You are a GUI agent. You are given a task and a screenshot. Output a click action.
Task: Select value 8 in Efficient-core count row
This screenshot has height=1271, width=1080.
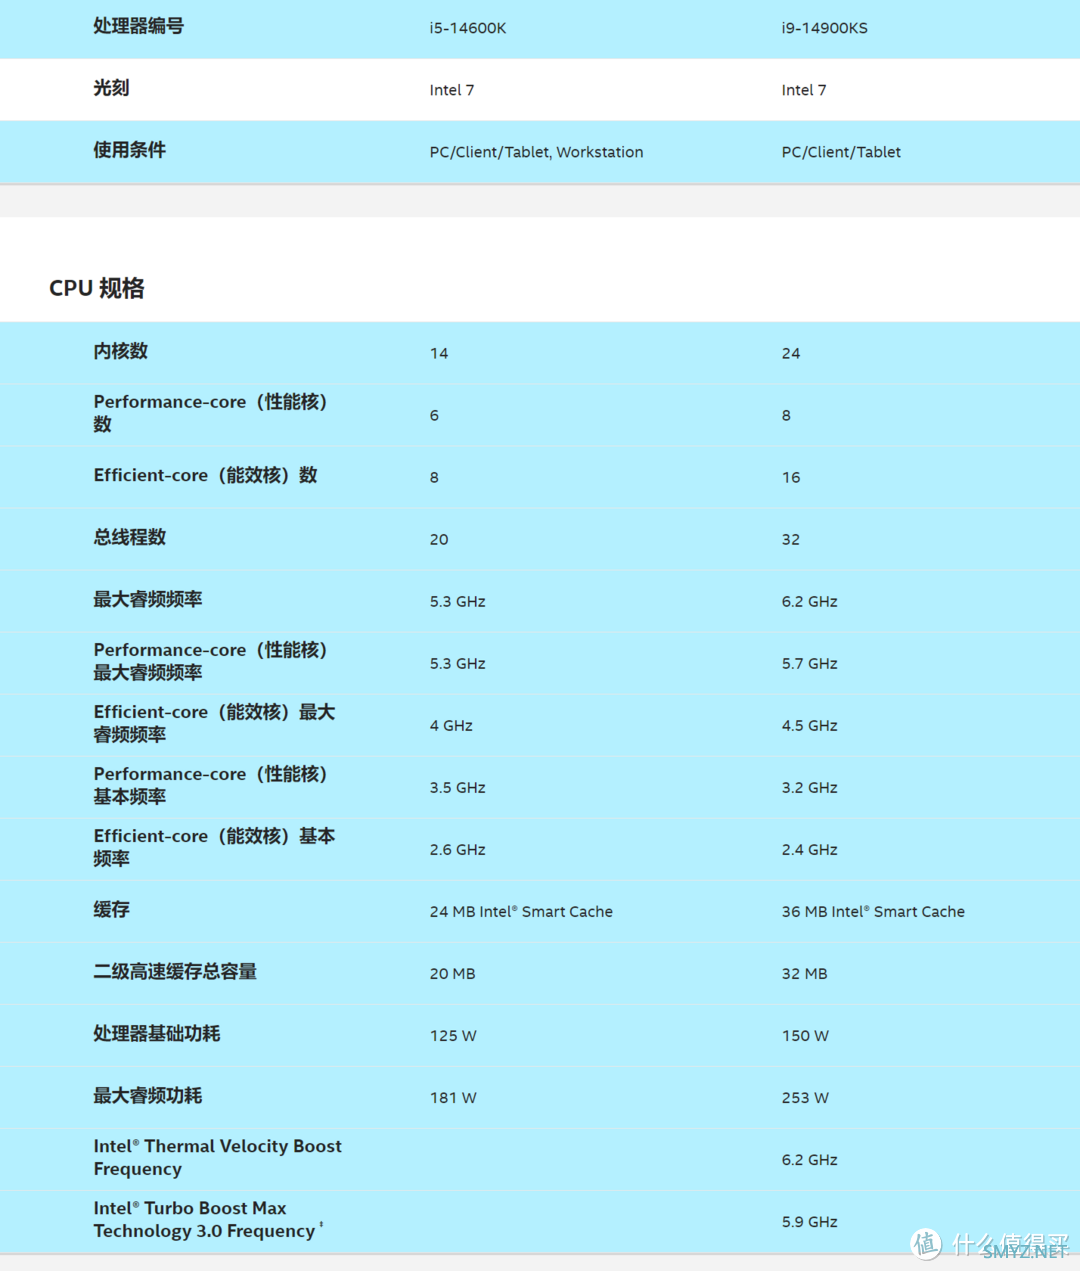click(434, 477)
